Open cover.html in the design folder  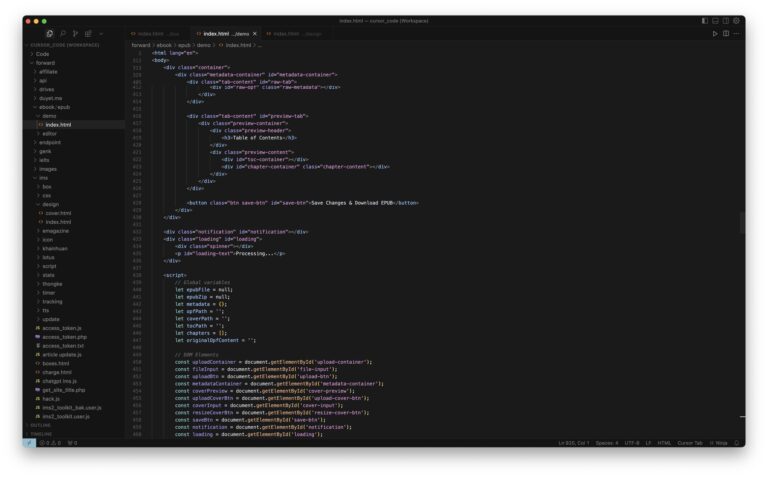58,213
